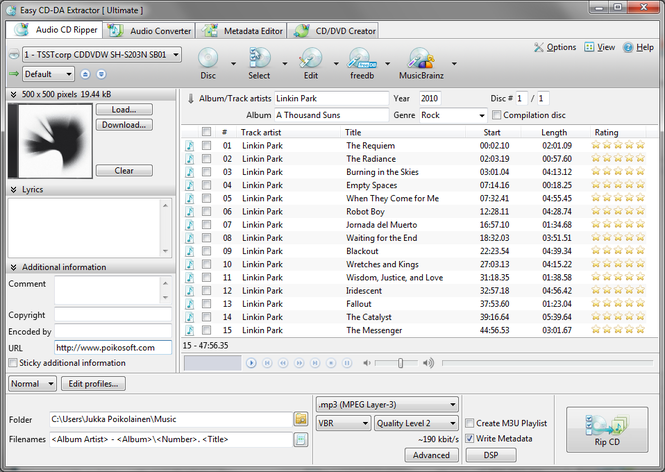Enable the Compilation disc checkbox
This screenshot has width=665, height=472.
[497, 115]
